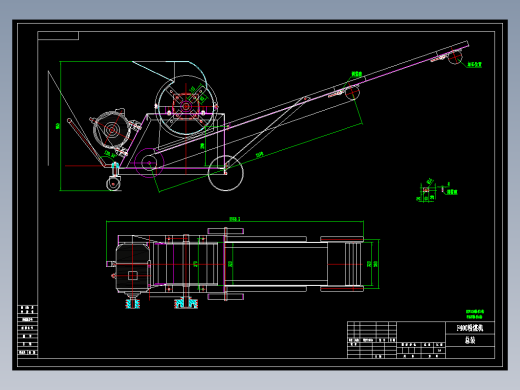Select the small caster wheel at bottom-left
520x390 pixels.
click(x=113, y=184)
